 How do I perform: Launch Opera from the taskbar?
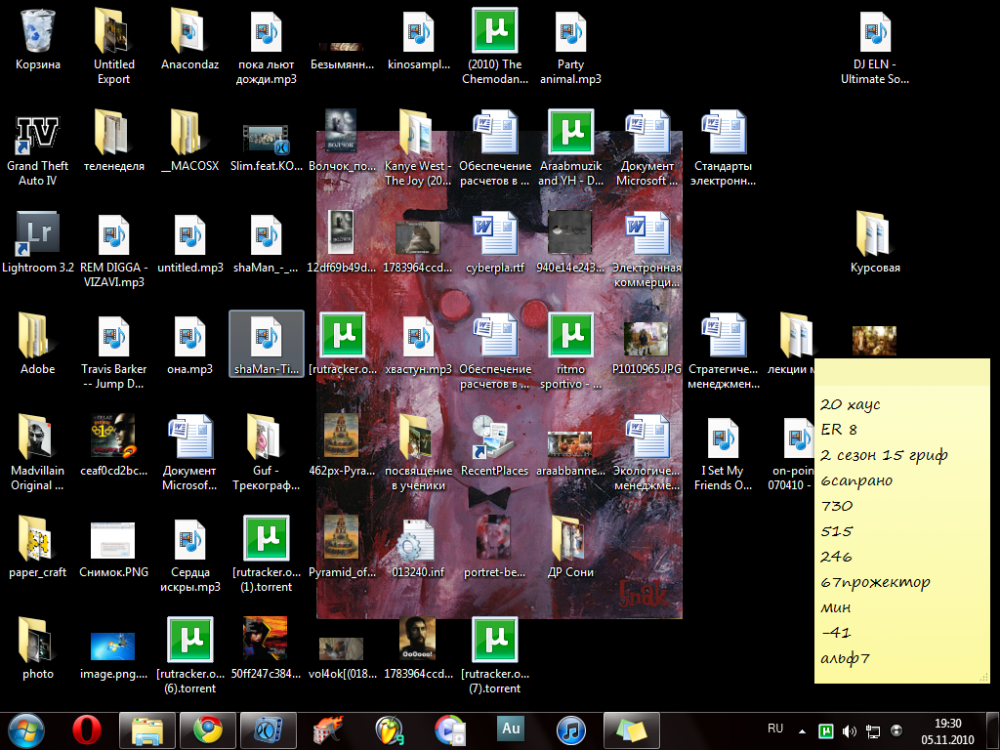pyautogui.click(x=86, y=731)
